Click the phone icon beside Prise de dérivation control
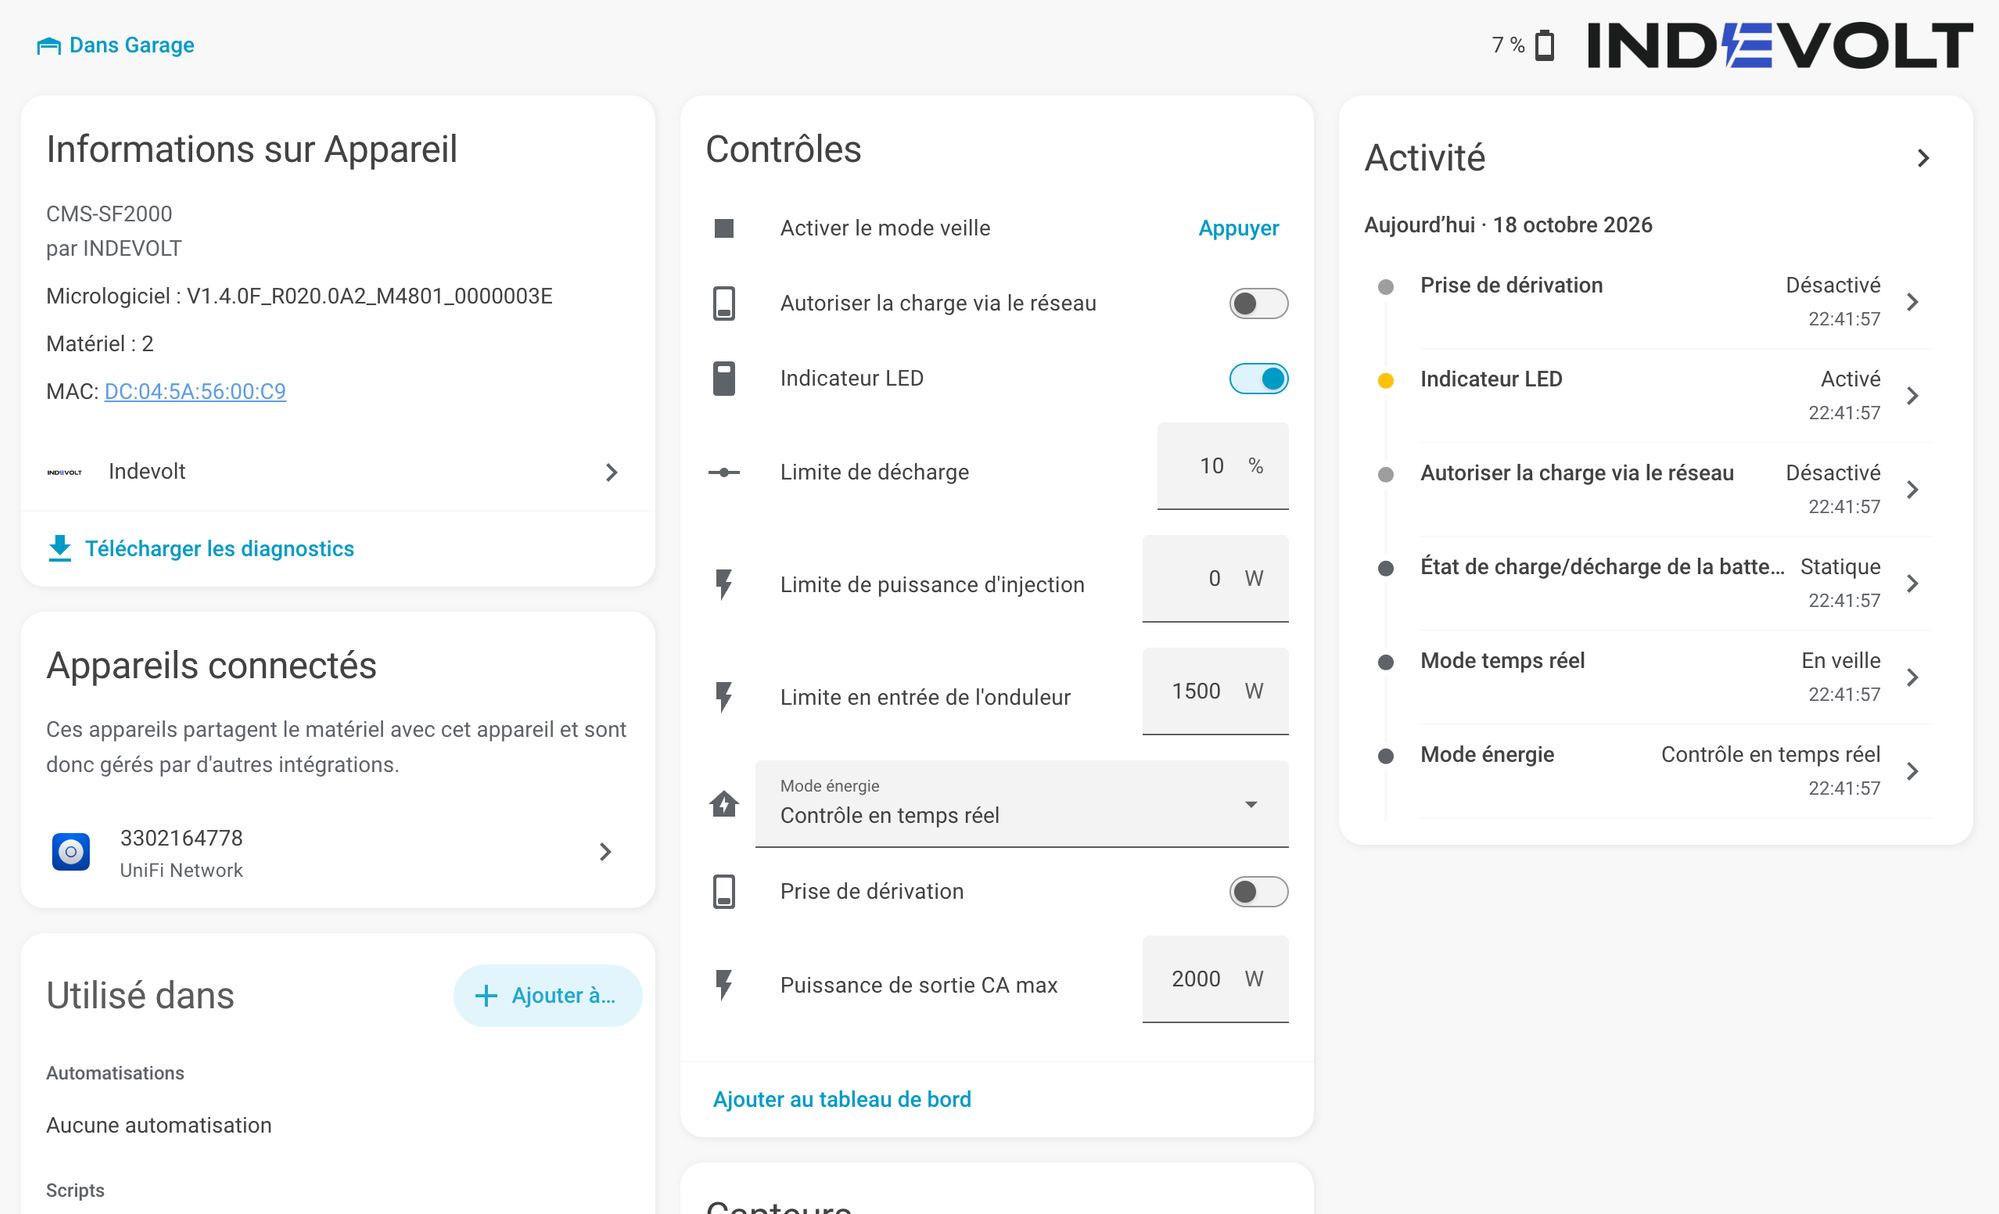 724,891
